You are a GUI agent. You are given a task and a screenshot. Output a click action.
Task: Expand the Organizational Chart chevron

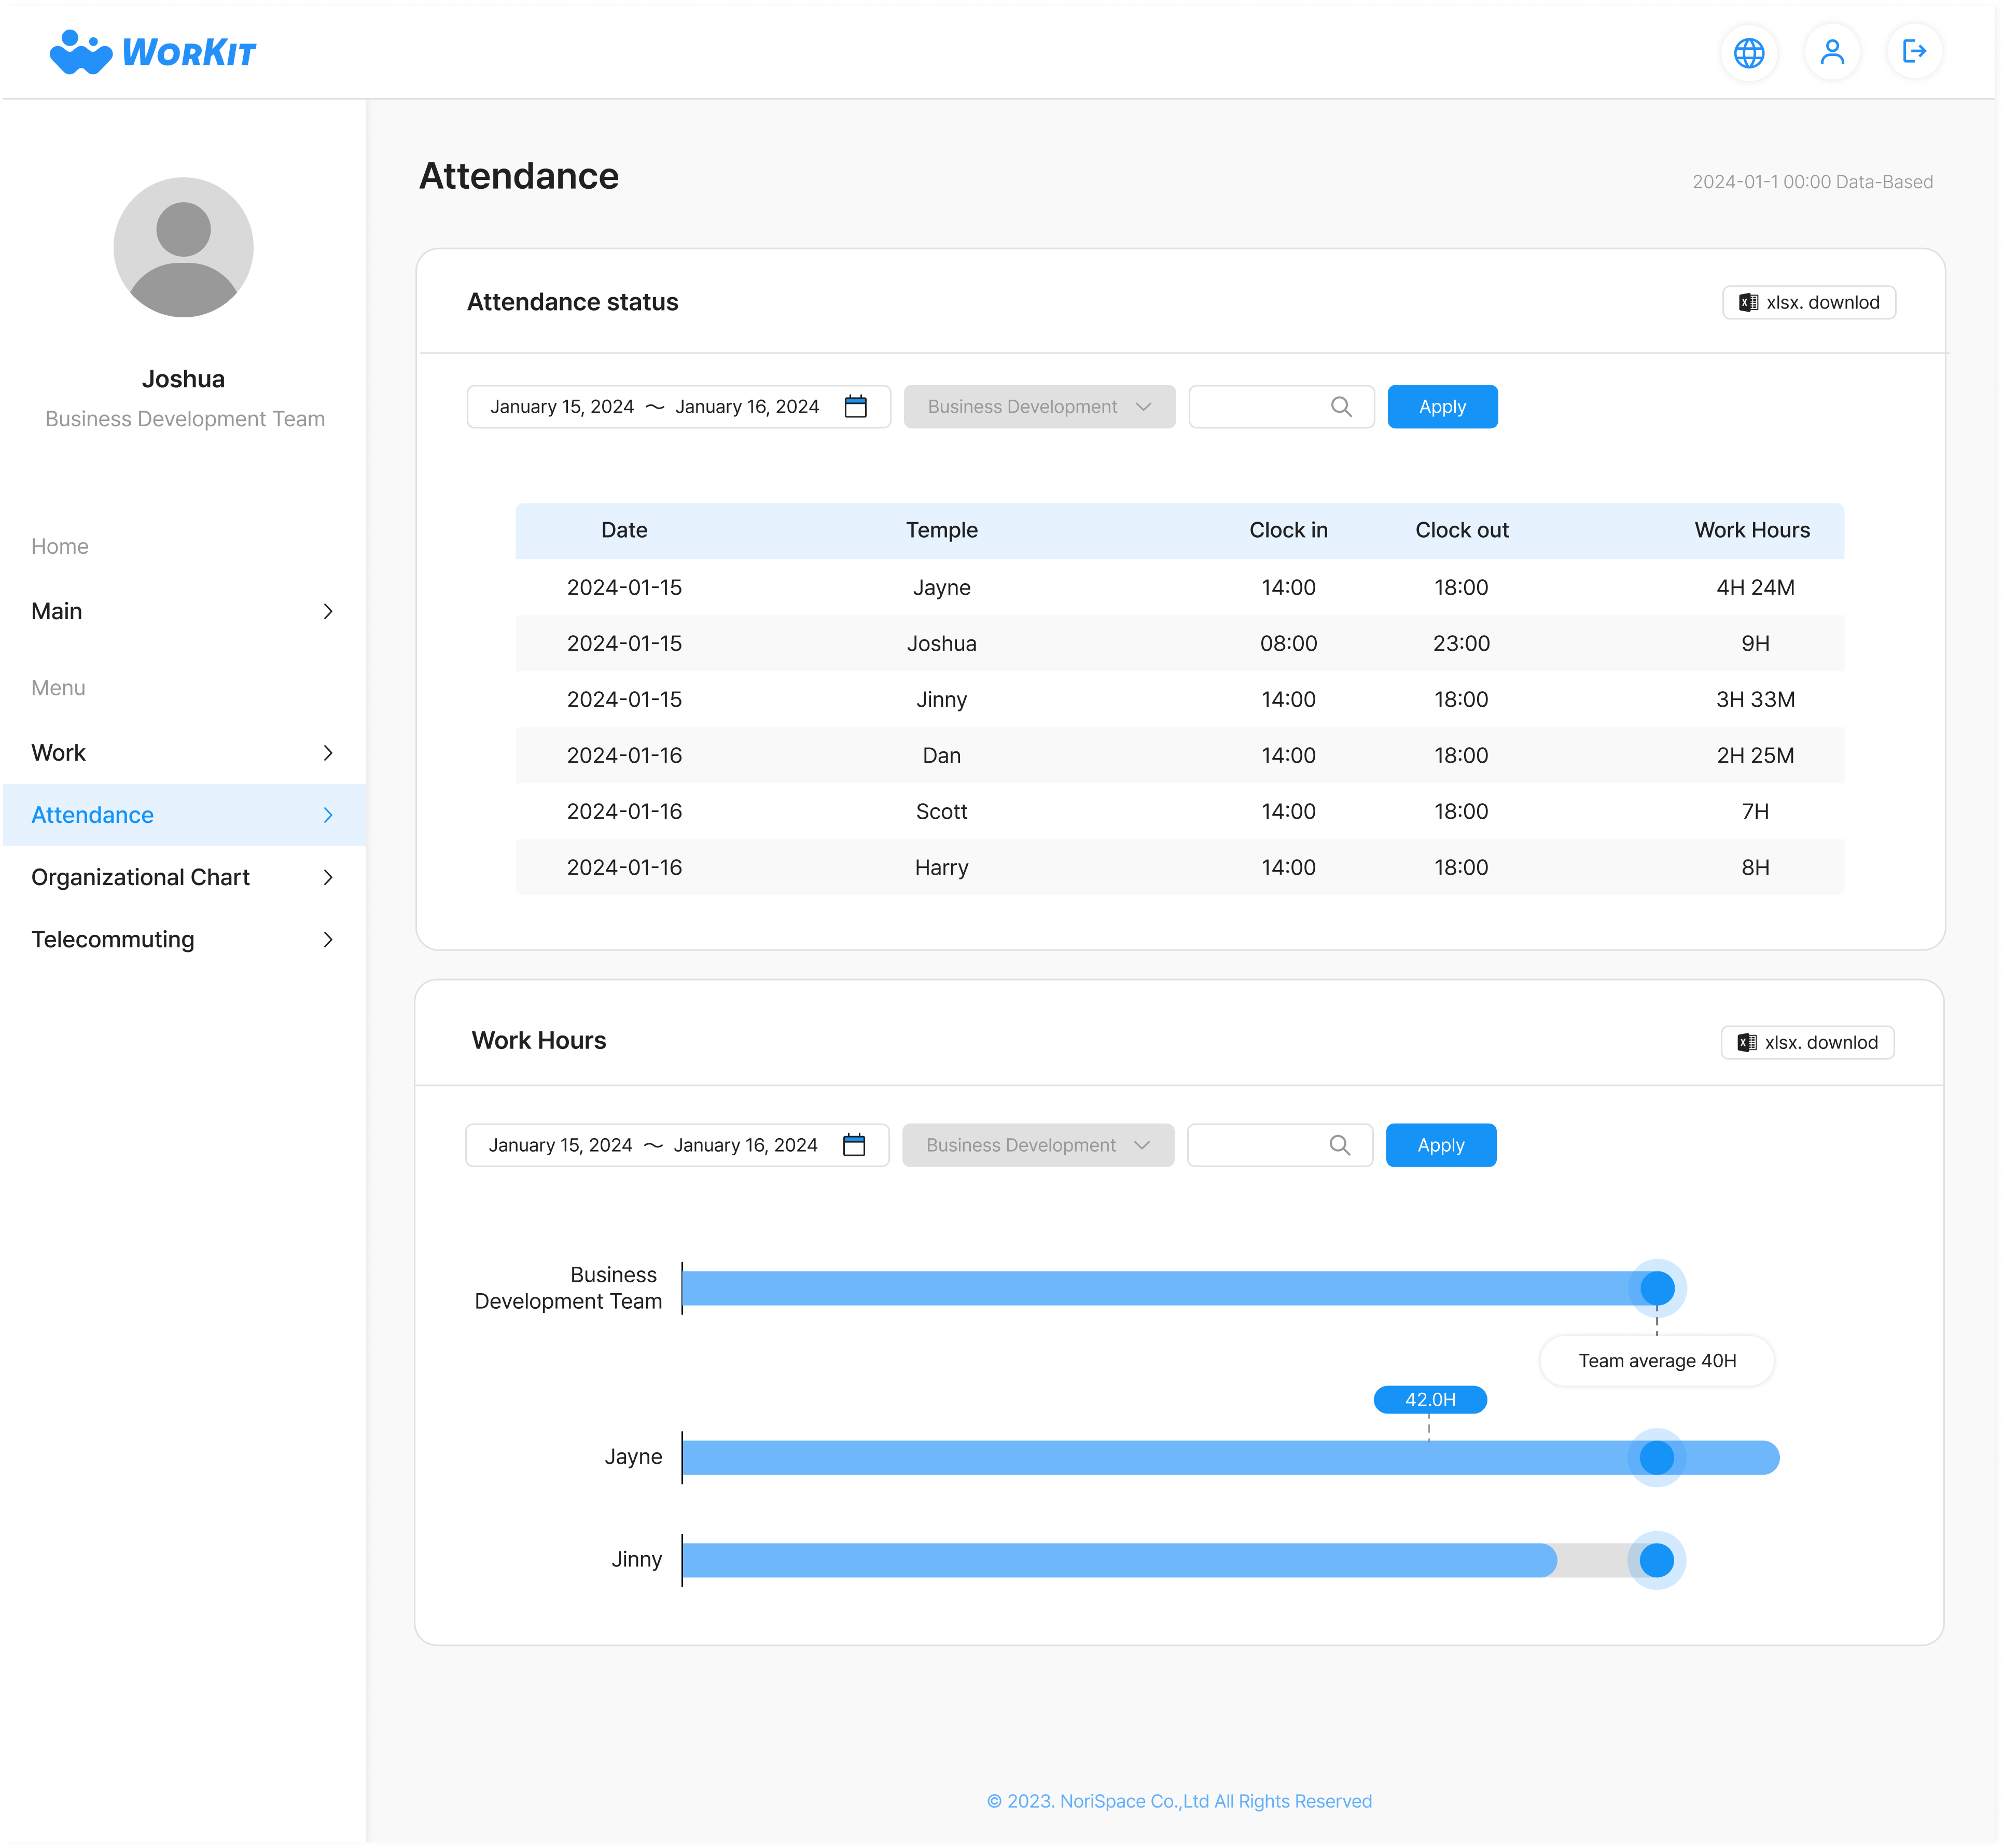(x=328, y=877)
